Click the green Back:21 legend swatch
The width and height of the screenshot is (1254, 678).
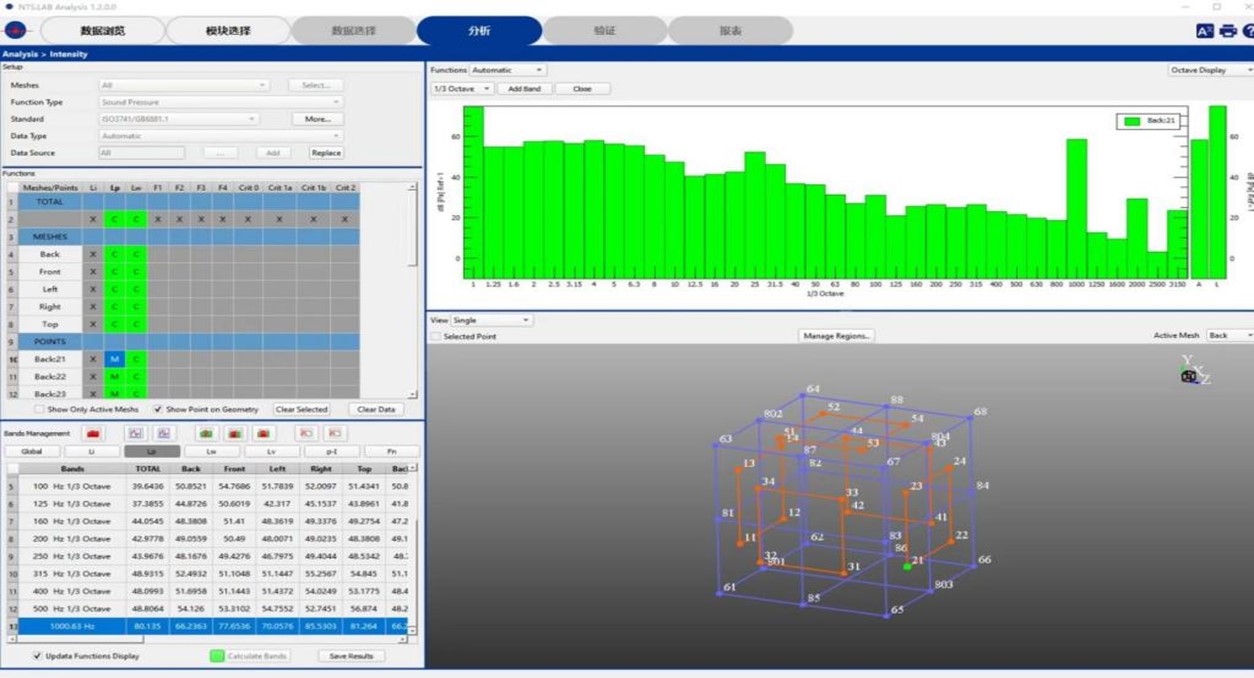pyautogui.click(x=1132, y=121)
